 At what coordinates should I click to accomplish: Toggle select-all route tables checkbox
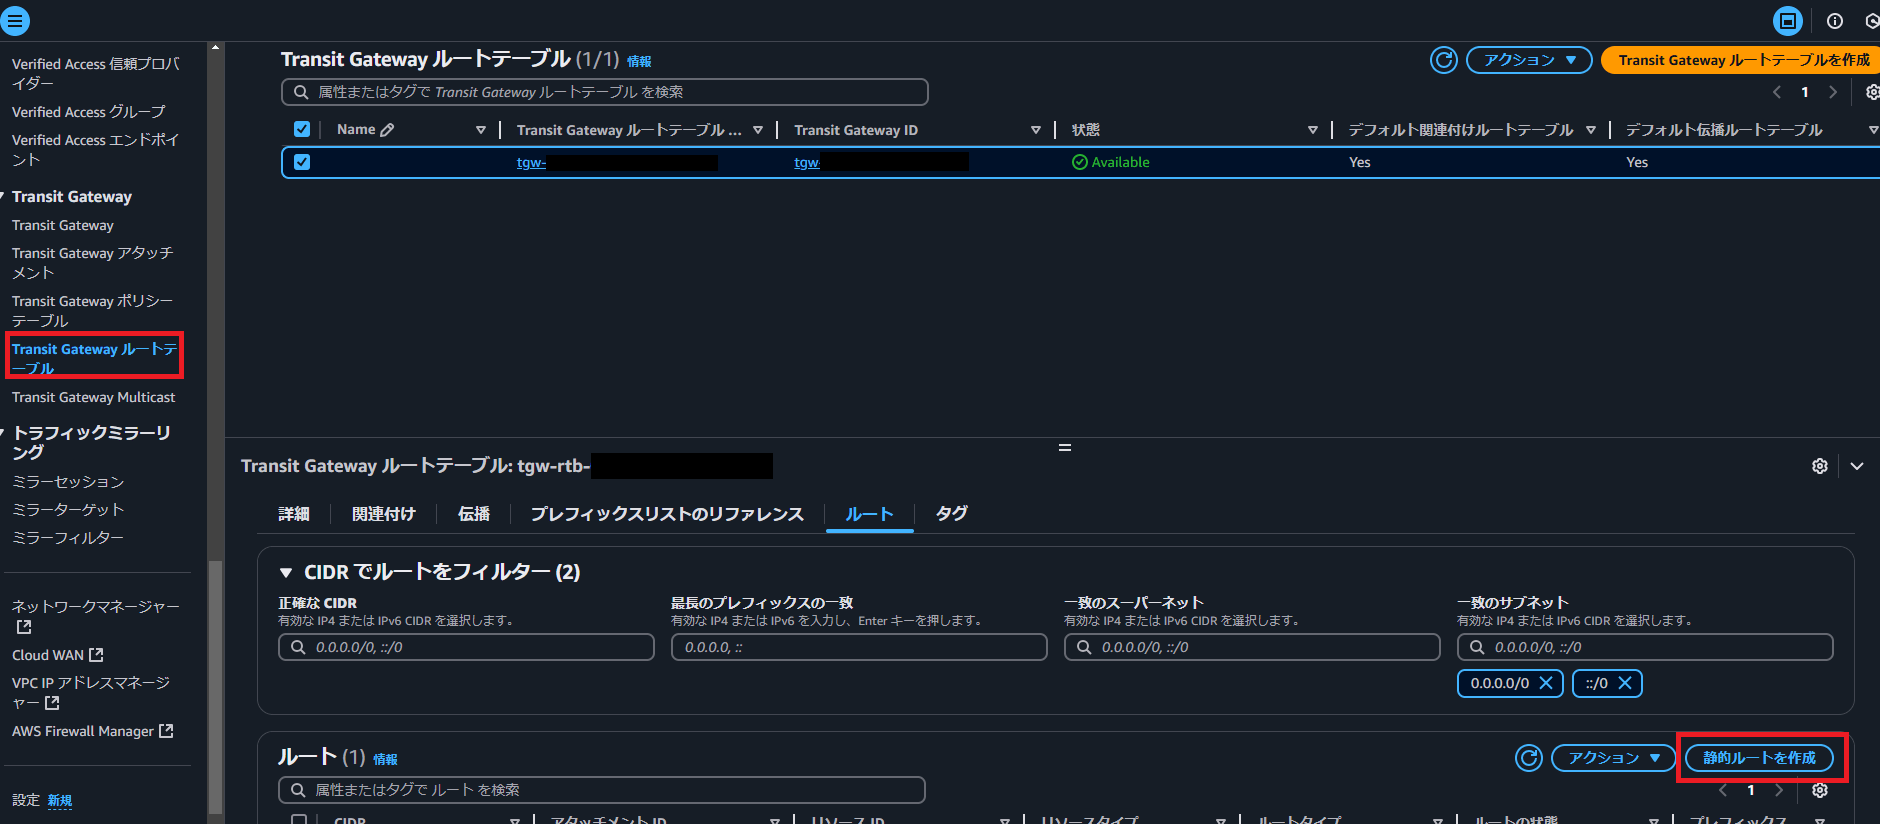pos(302,129)
